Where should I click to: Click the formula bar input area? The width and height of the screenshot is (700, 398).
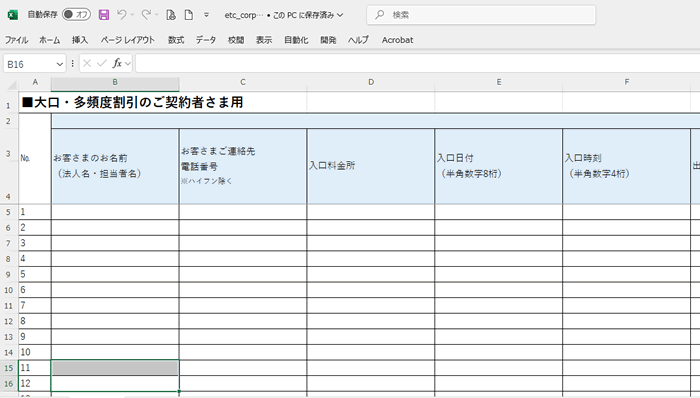pos(417,63)
